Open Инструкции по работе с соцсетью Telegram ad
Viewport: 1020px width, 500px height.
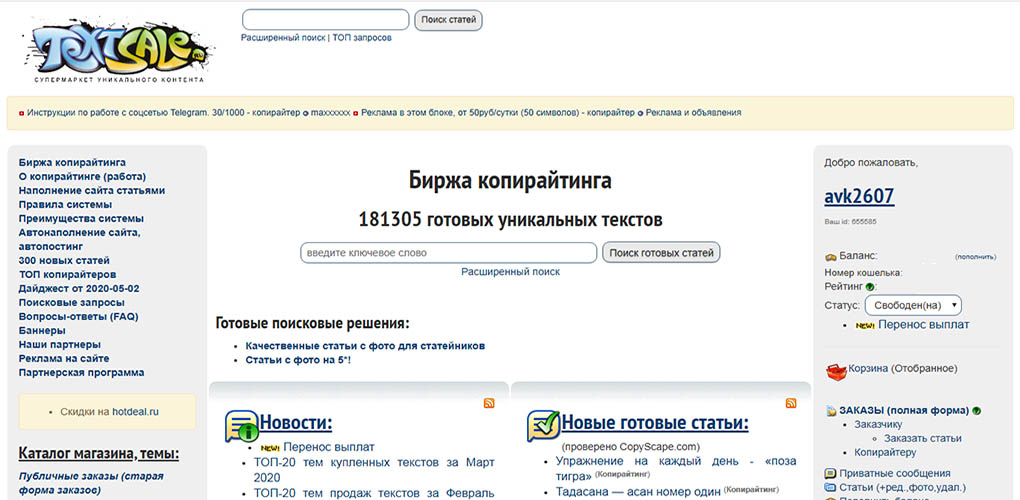click(x=163, y=112)
